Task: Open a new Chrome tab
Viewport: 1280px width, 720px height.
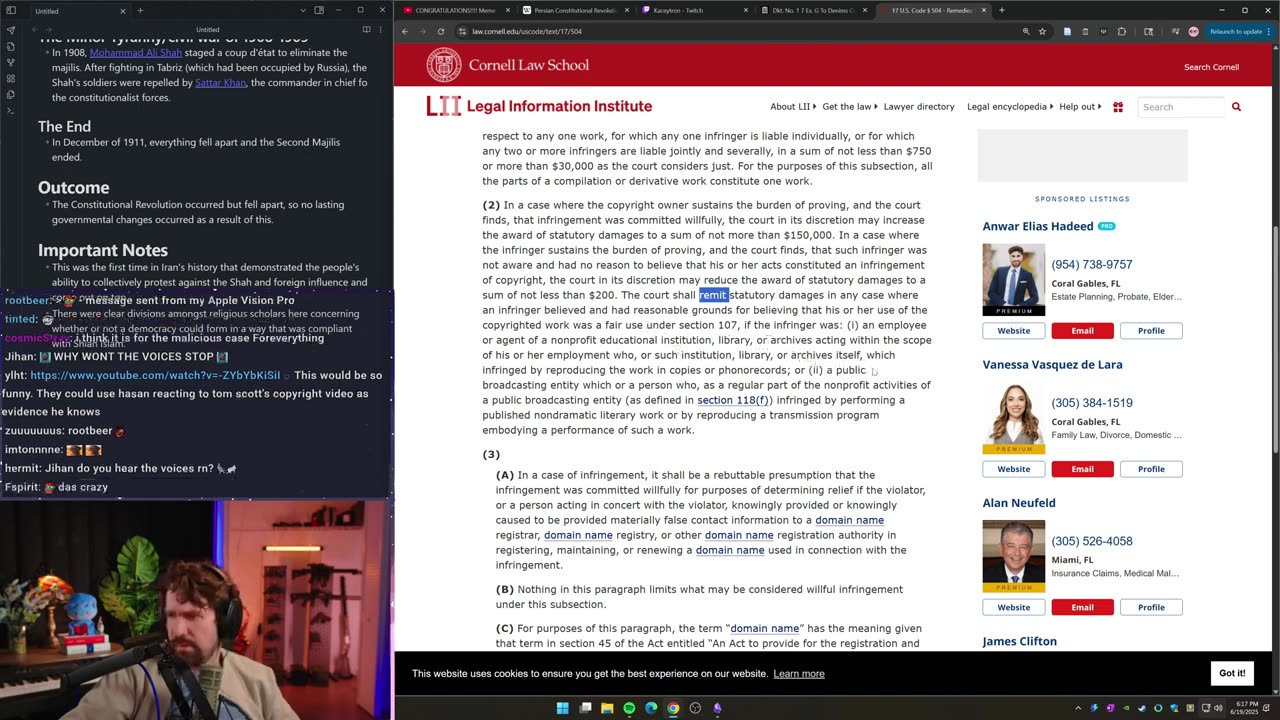Action: pos(1001,10)
